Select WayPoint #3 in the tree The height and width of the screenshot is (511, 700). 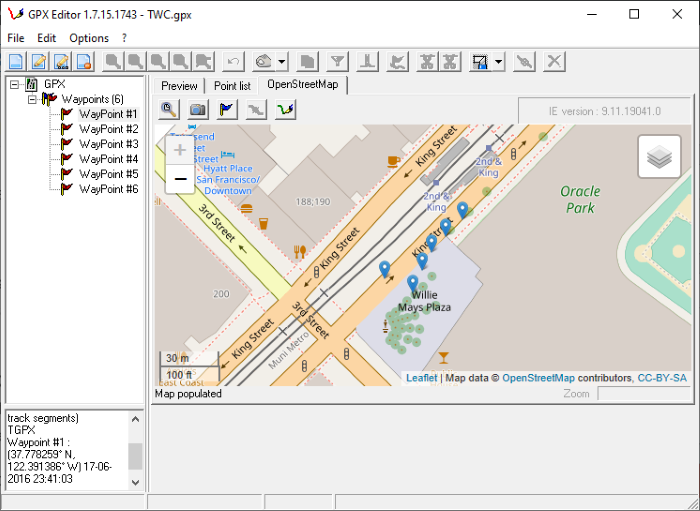point(108,144)
